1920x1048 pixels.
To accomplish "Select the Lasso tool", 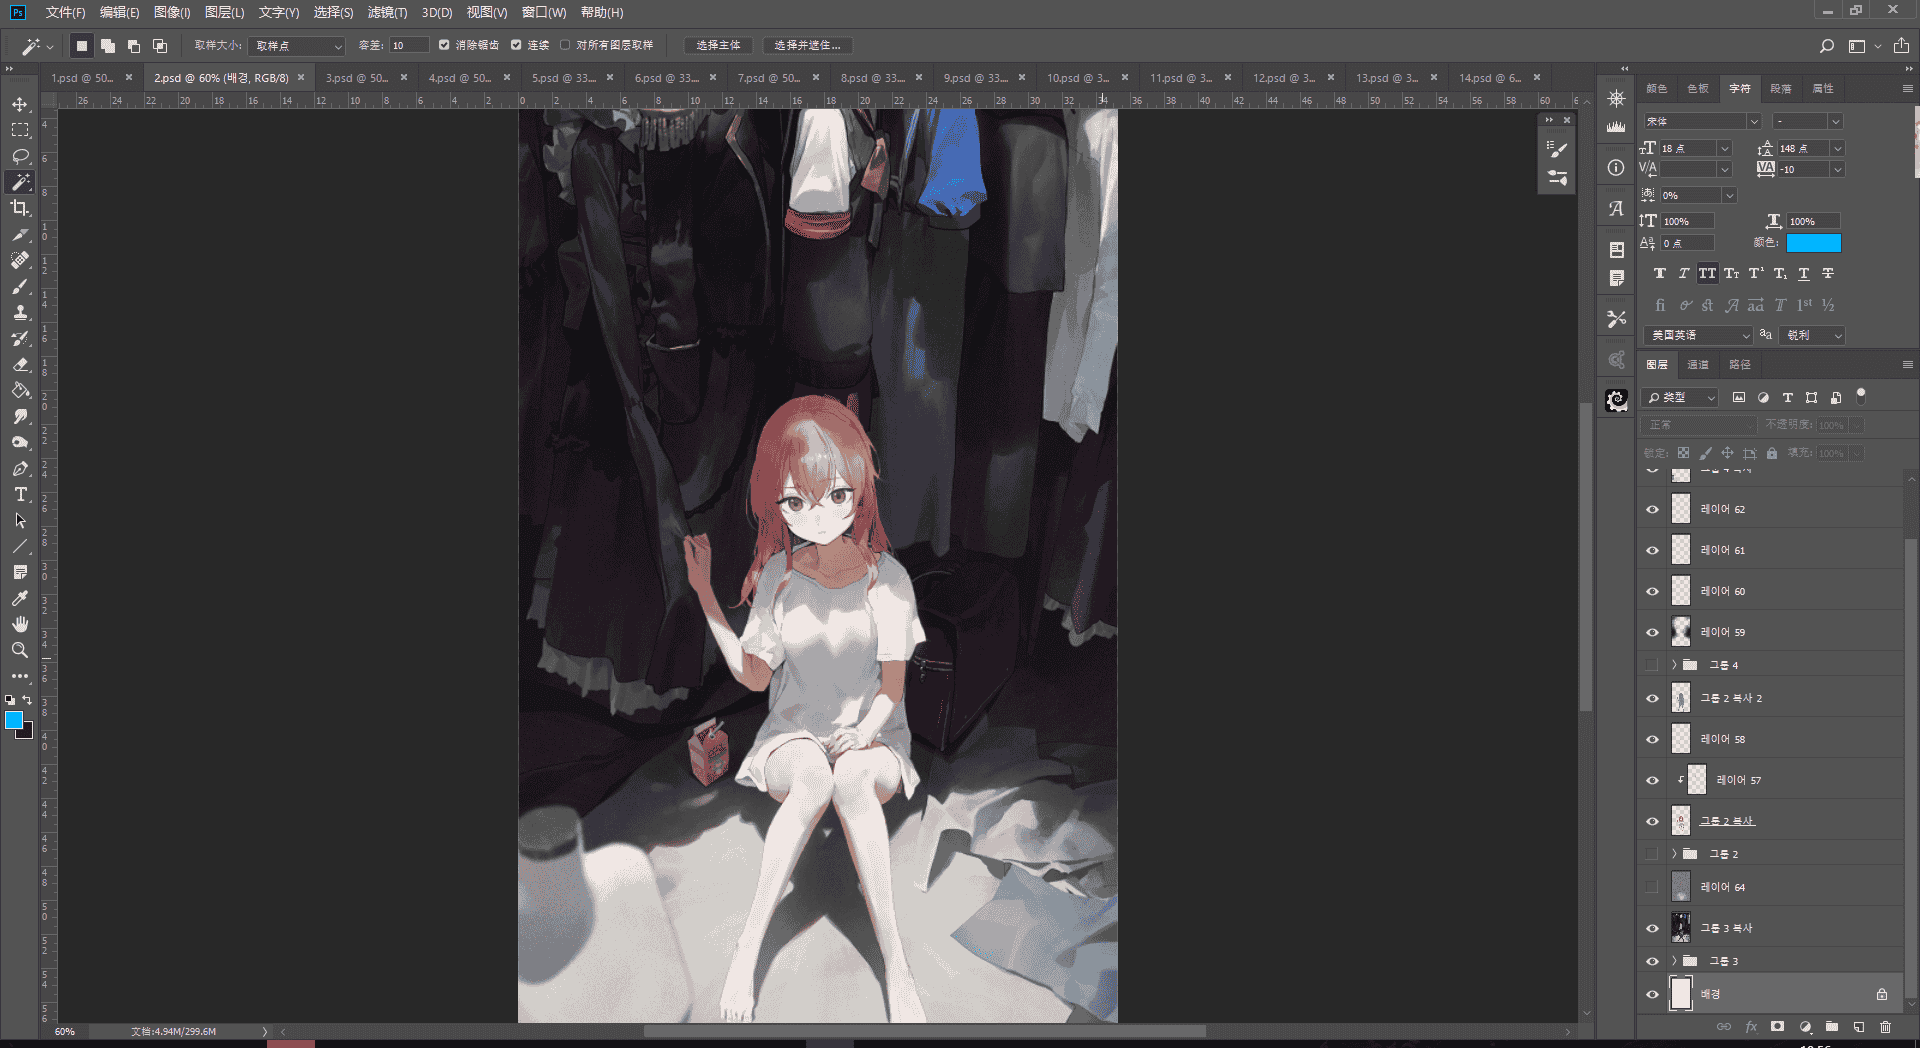I will tap(20, 156).
